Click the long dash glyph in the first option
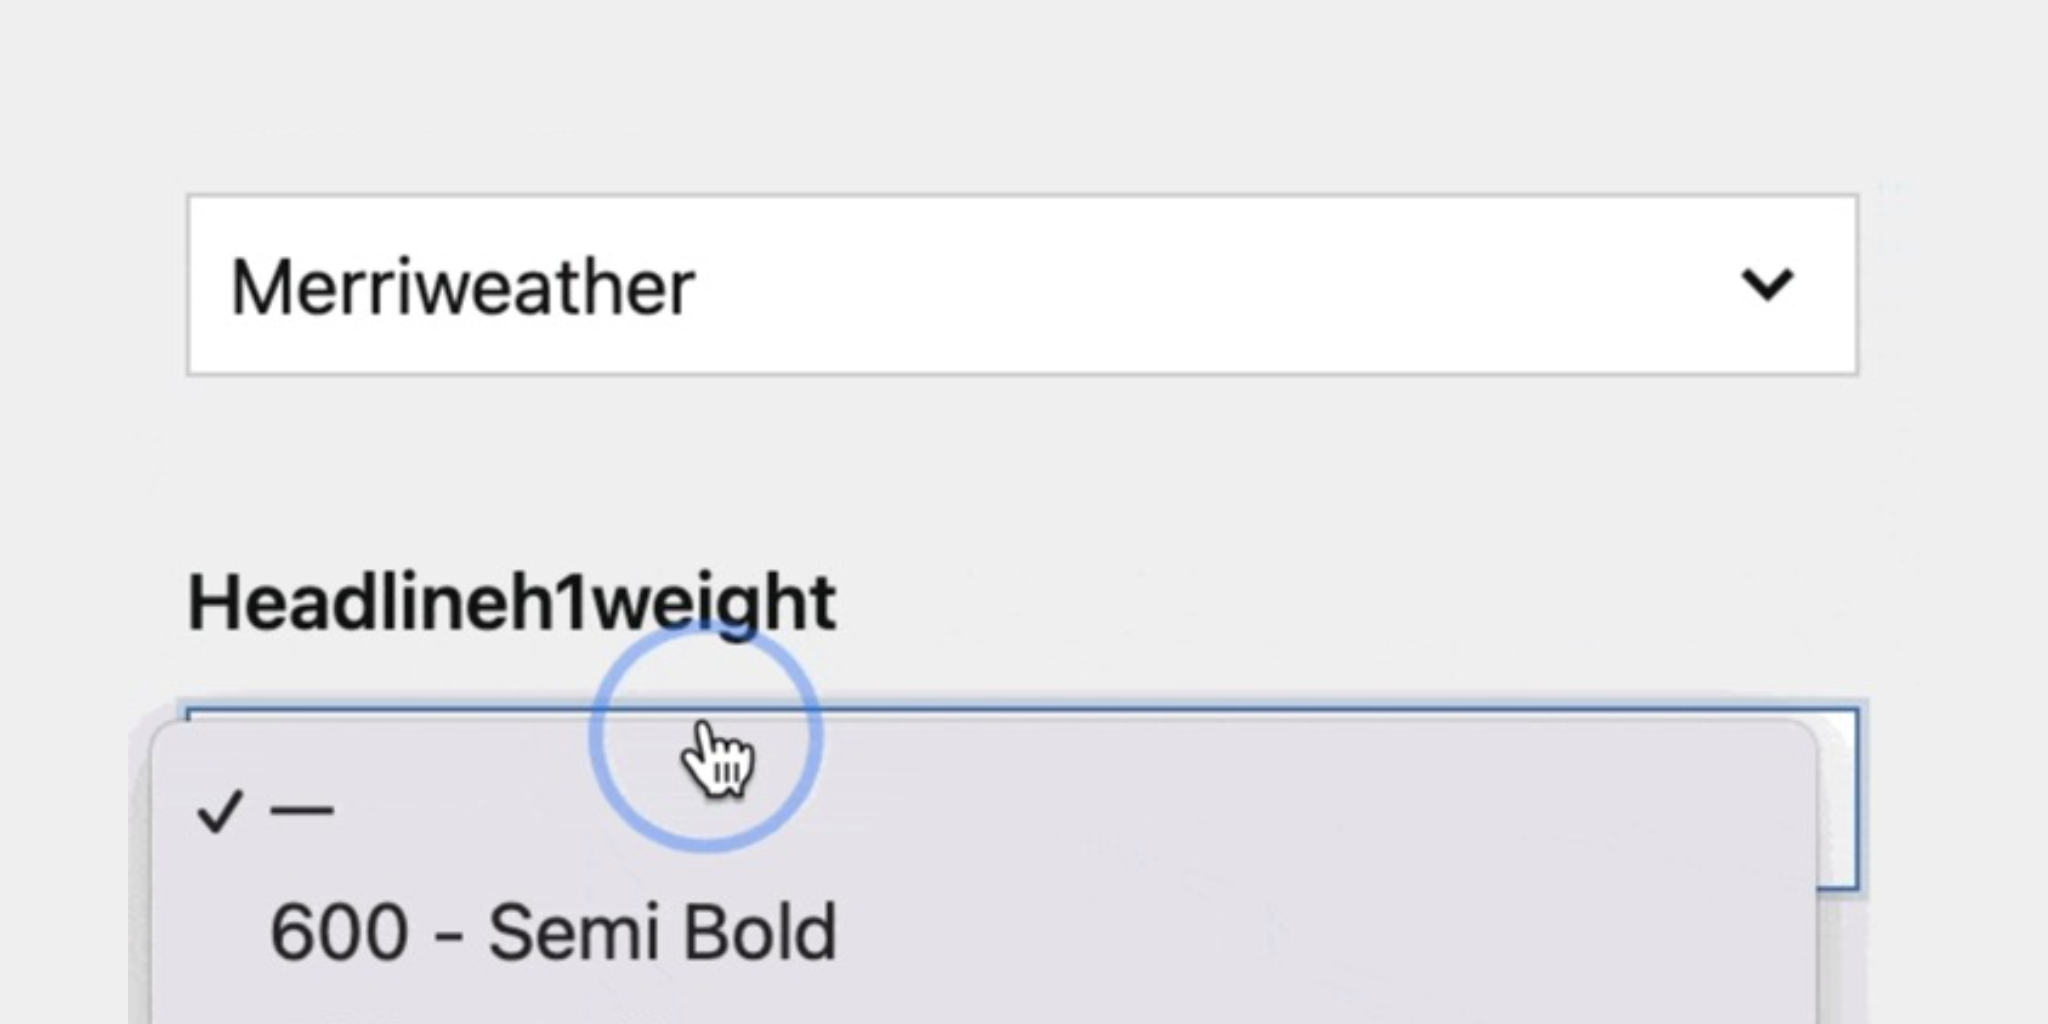This screenshot has width=2048, height=1024. [x=302, y=811]
